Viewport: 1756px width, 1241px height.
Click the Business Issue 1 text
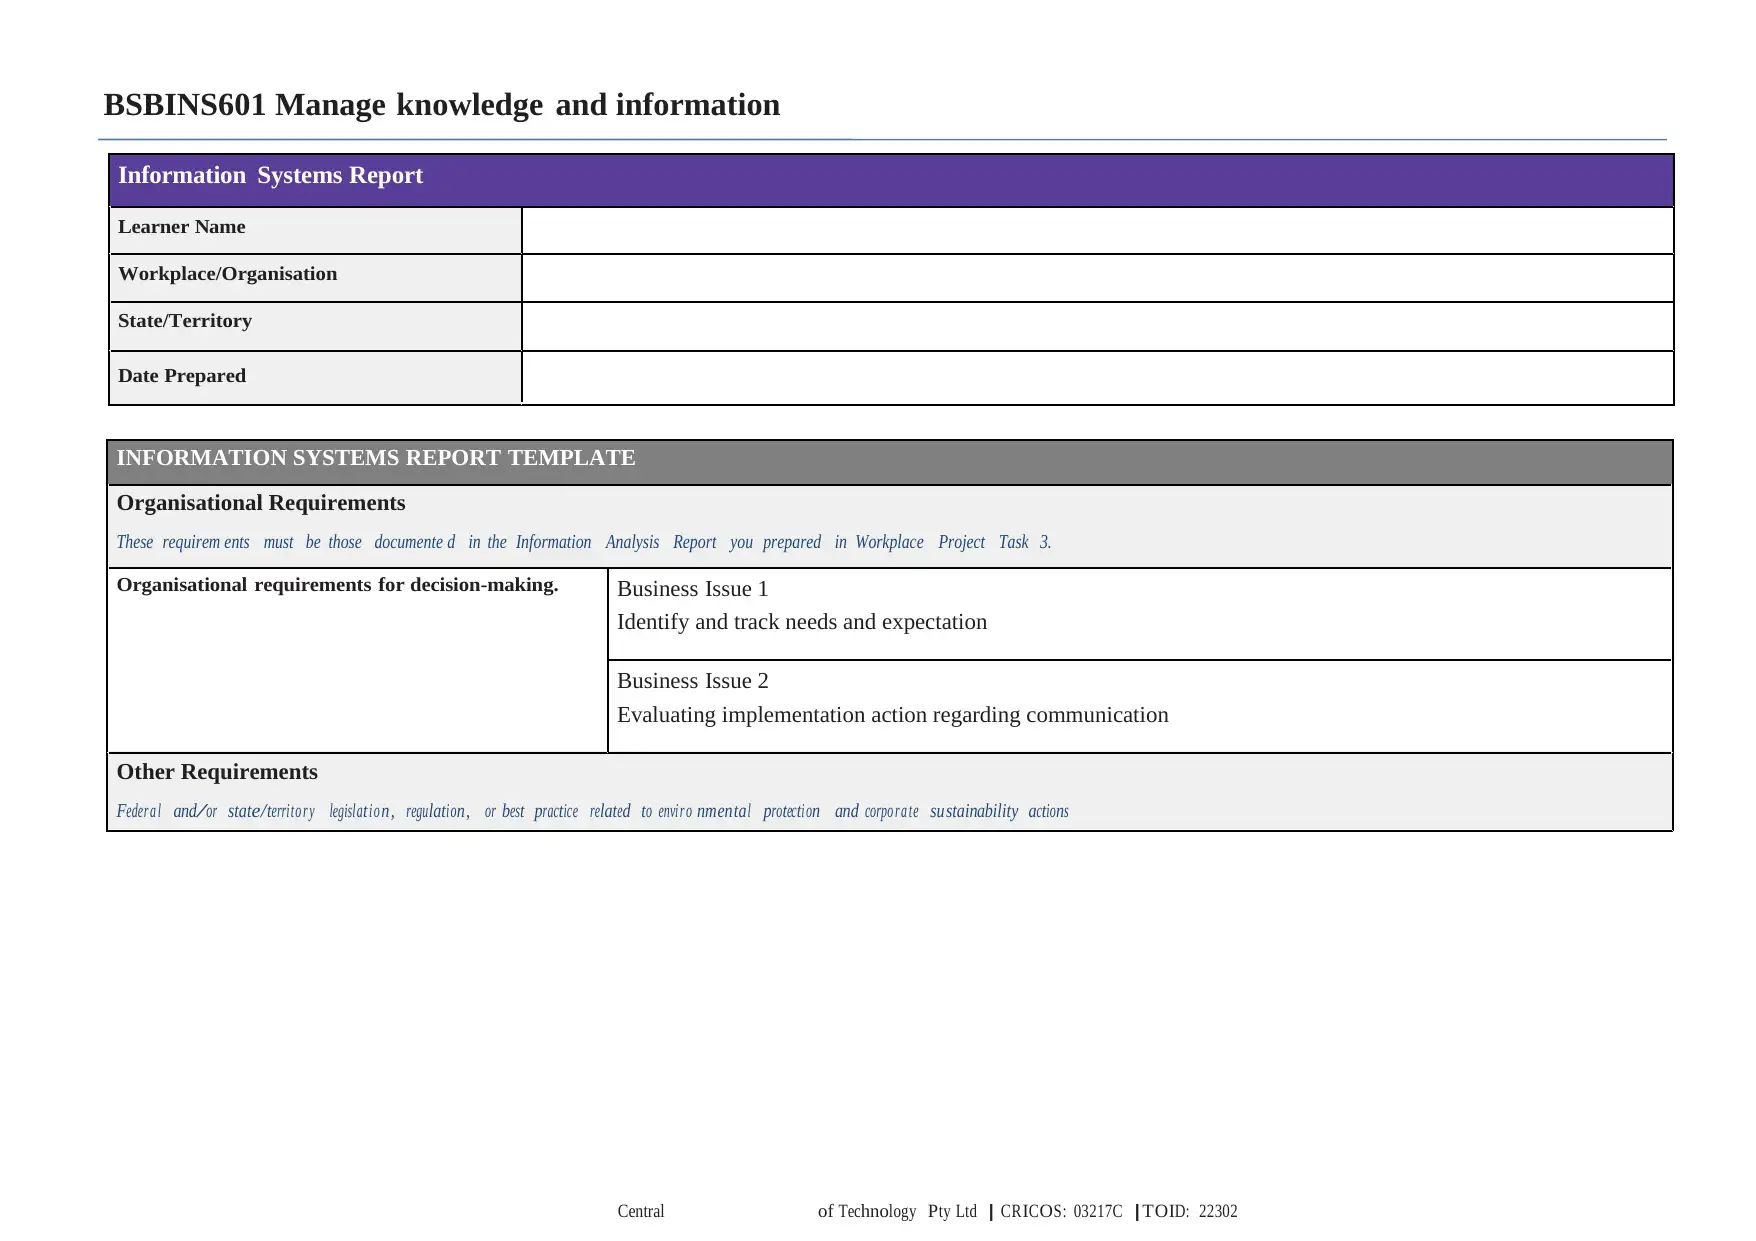click(693, 589)
